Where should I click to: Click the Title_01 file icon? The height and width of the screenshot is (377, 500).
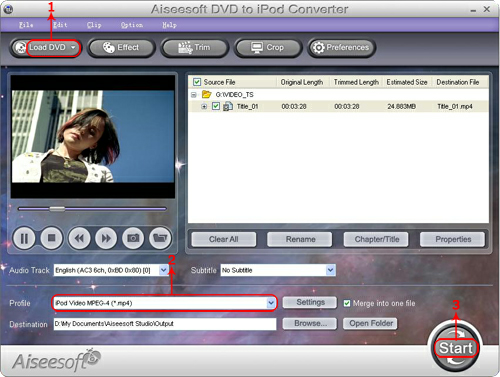coord(228,106)
